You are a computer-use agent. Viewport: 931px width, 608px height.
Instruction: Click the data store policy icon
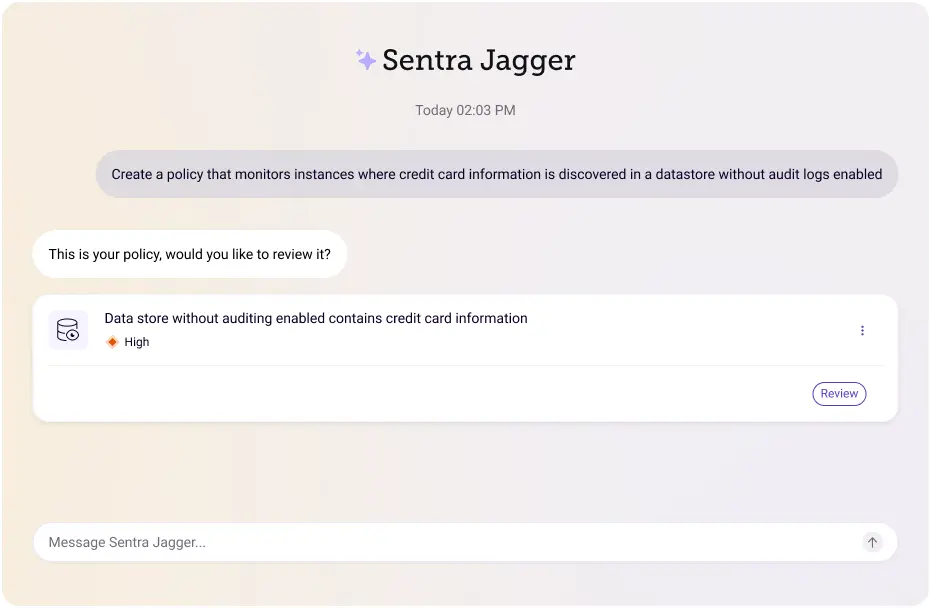68,330
